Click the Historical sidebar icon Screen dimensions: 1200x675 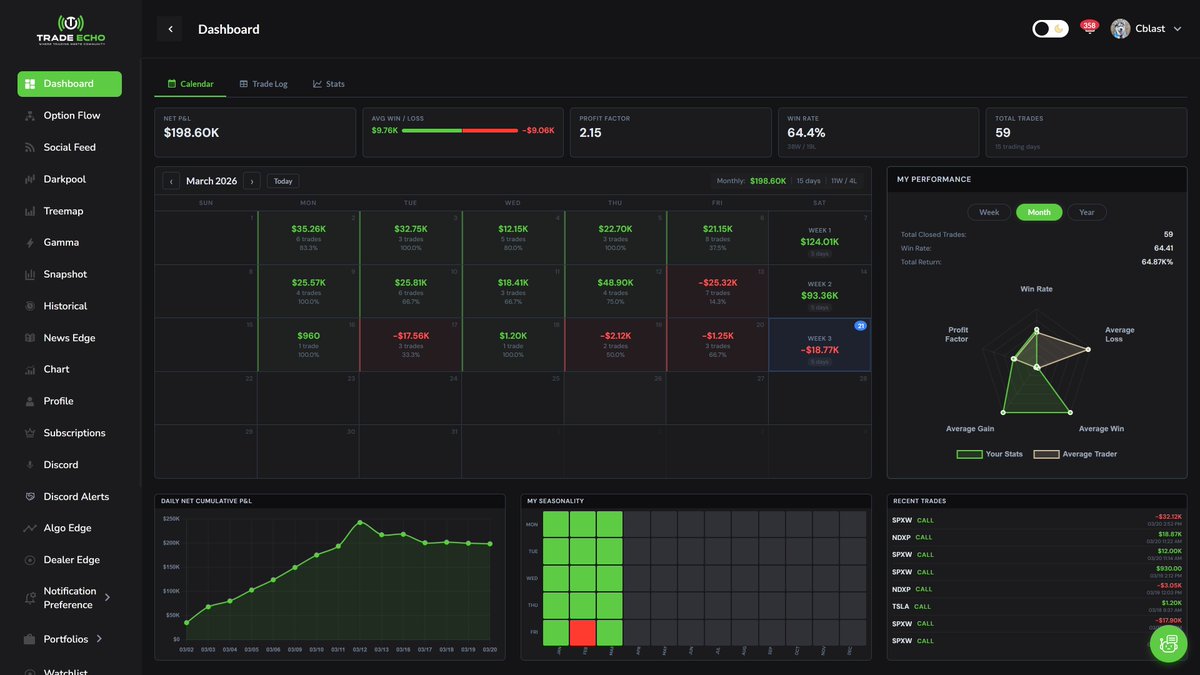pyautogui.click(x=30, y=307)
